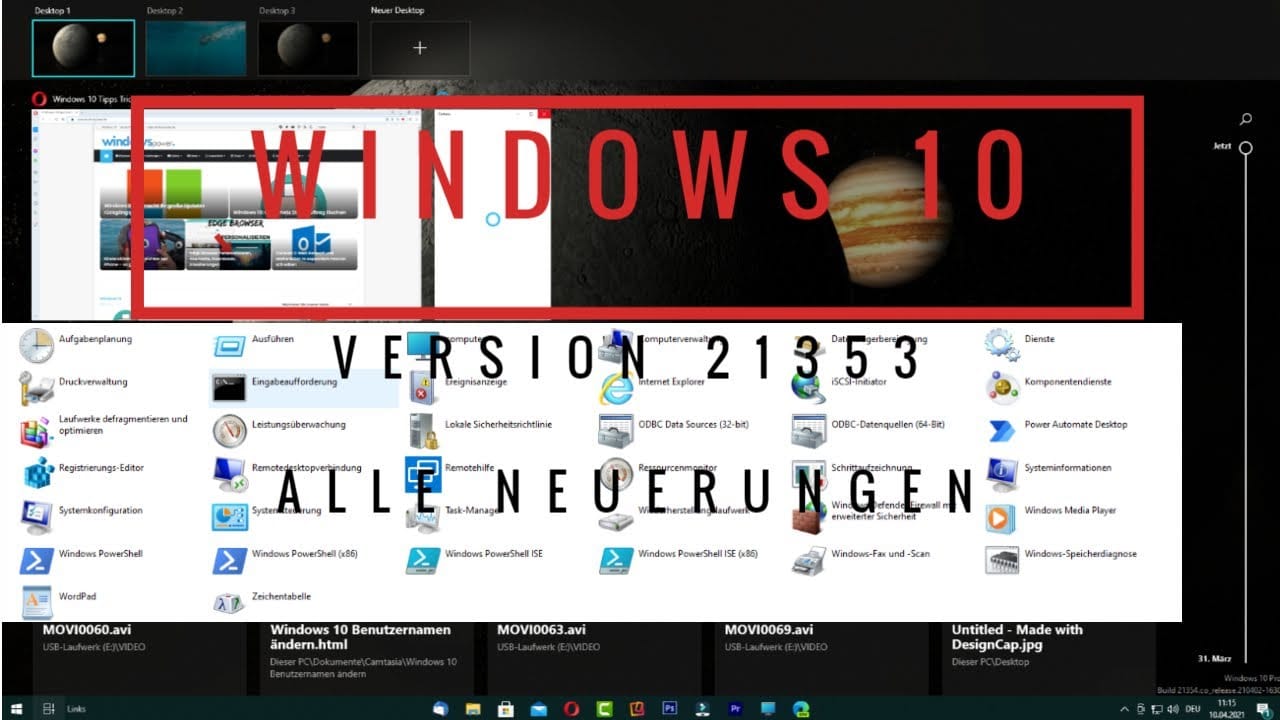
Task: Launch Premiere Pro from taskbar
Action: [x=736, y=708]
